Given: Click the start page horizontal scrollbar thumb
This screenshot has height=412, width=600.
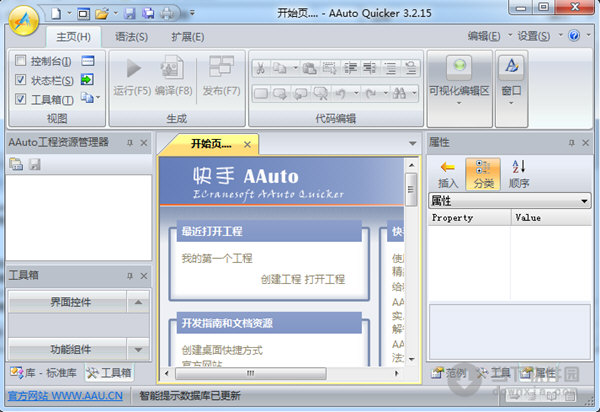Looking at the screenshot, I should pyautogui.click(x=251, y=373).
